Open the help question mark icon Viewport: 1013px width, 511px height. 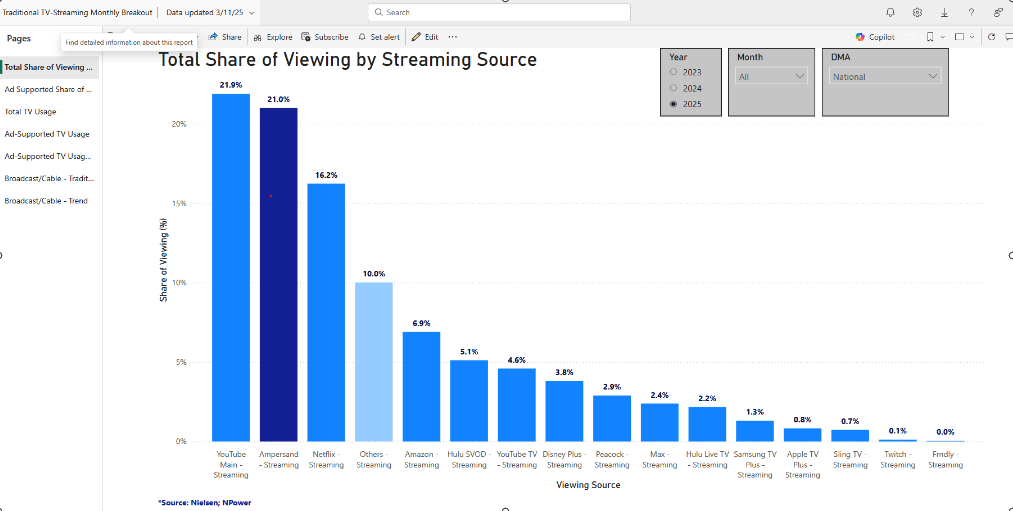click(x=971, y=12)
